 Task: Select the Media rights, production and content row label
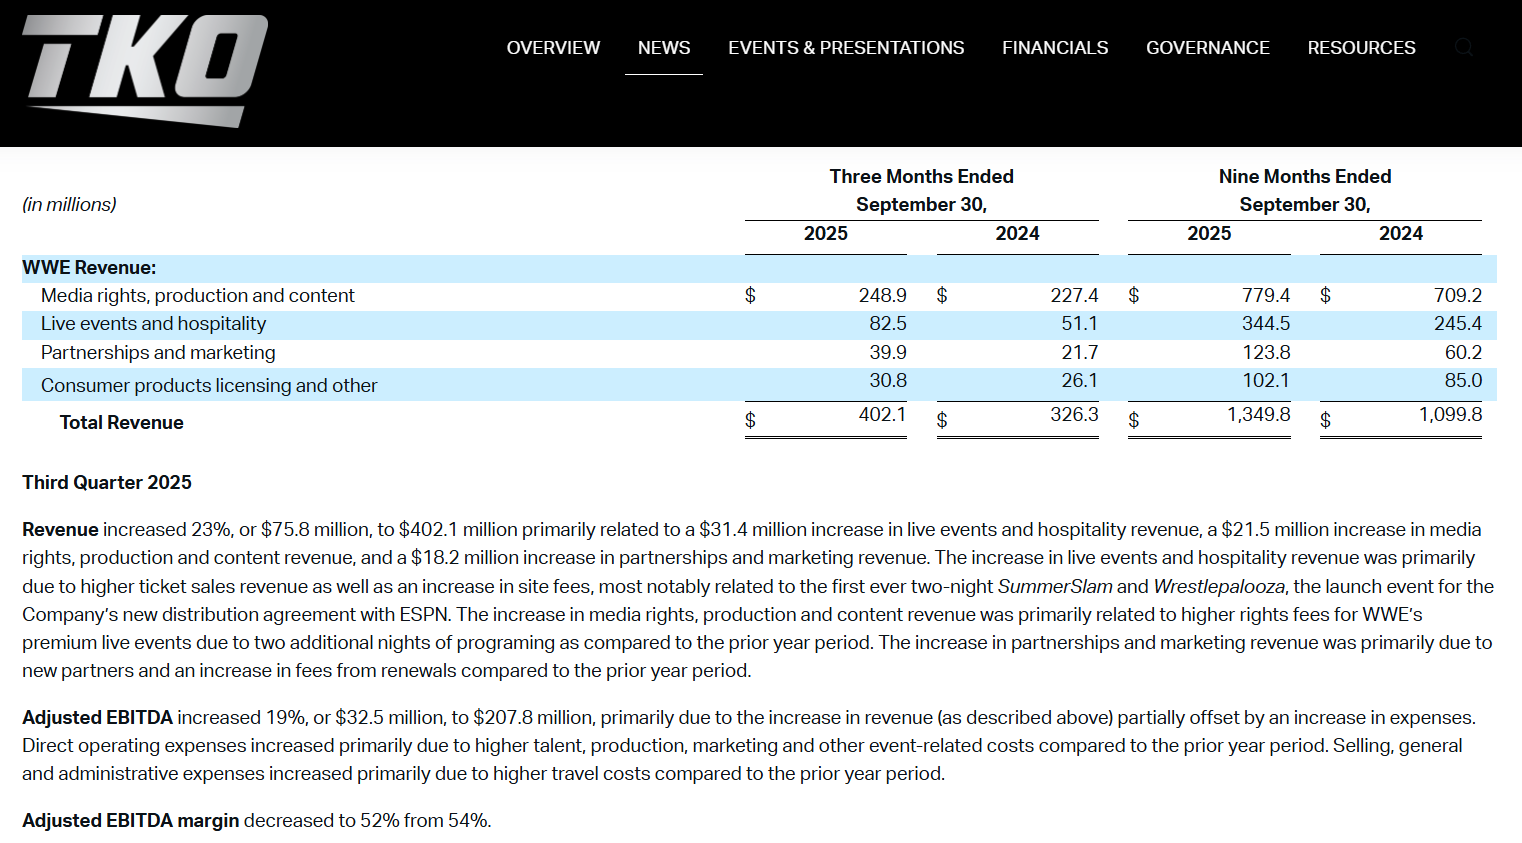coord(197,296)
